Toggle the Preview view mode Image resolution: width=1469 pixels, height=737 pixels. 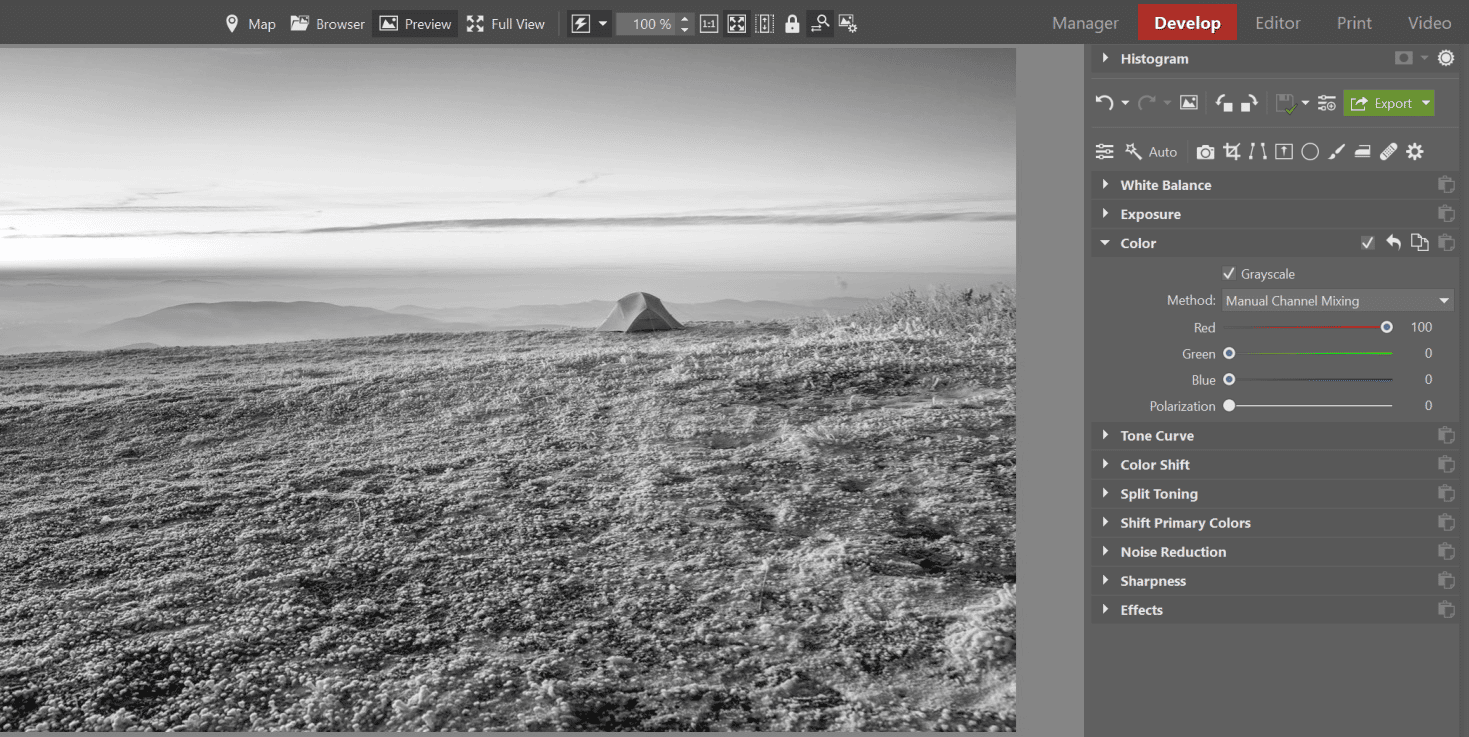click(x=415, y=24)
